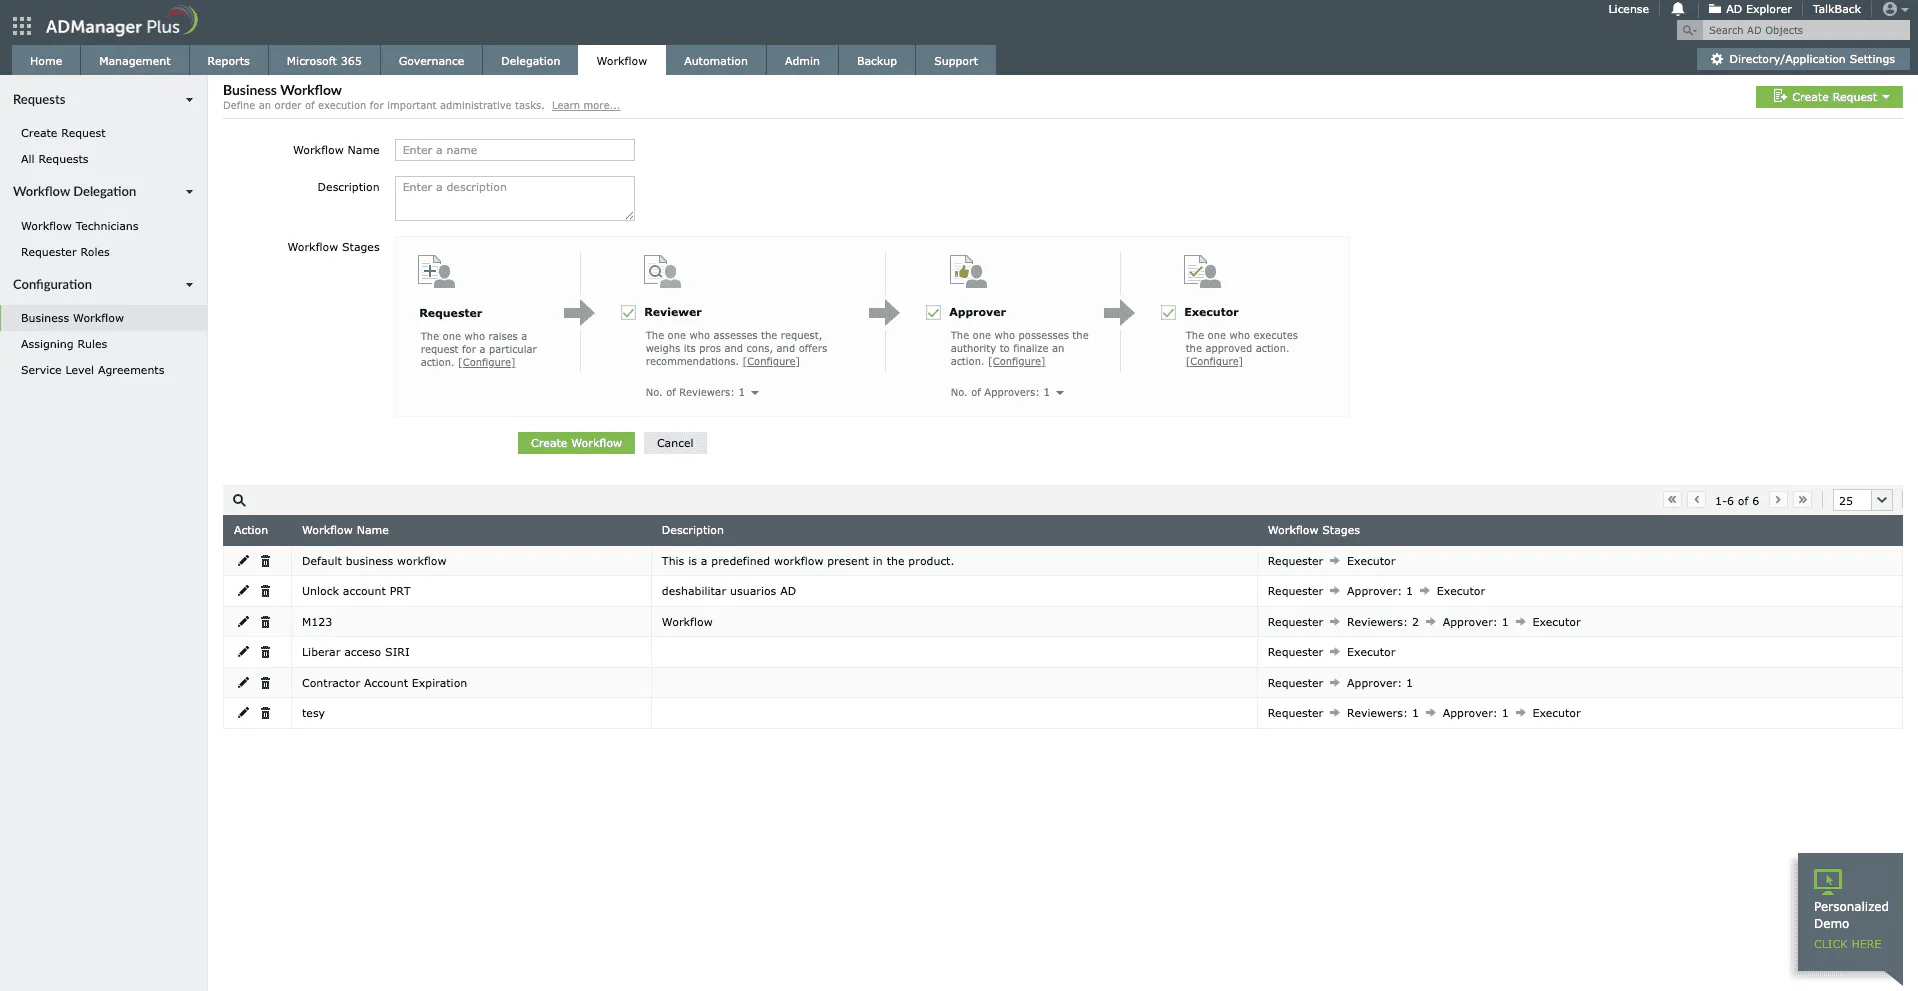Toggle the Executor stage checkbox
The width and height of the screenshot is (1918, 991).
[1168, 312]
